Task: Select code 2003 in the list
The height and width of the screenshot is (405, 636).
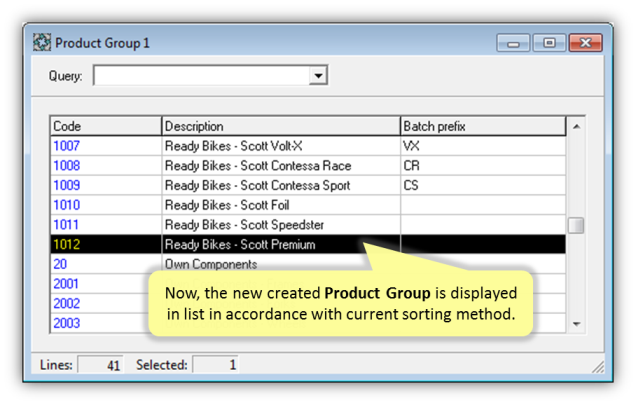Action: (67, 323)
